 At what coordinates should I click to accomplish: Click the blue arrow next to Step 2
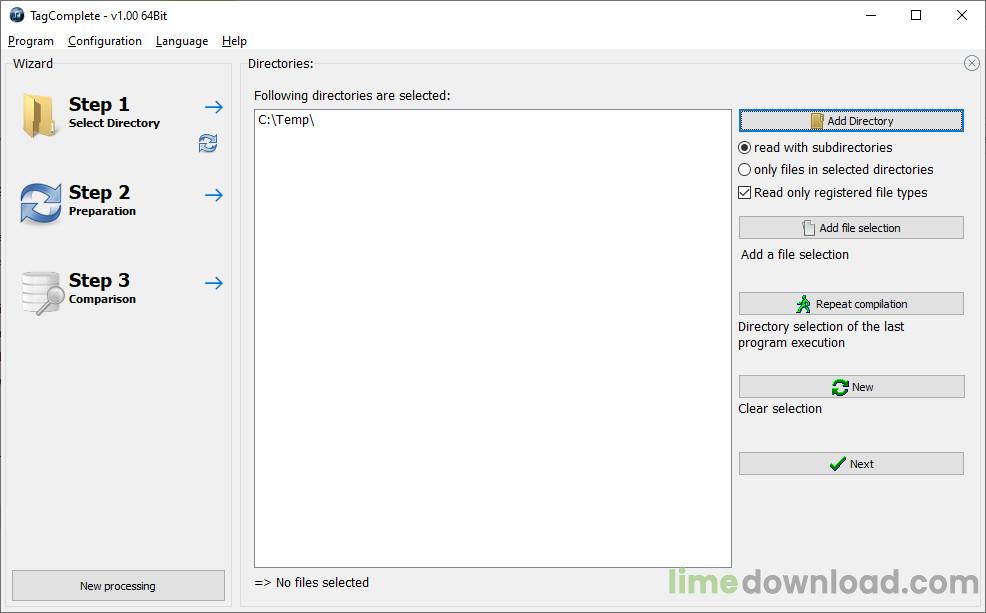click(214, 195)
